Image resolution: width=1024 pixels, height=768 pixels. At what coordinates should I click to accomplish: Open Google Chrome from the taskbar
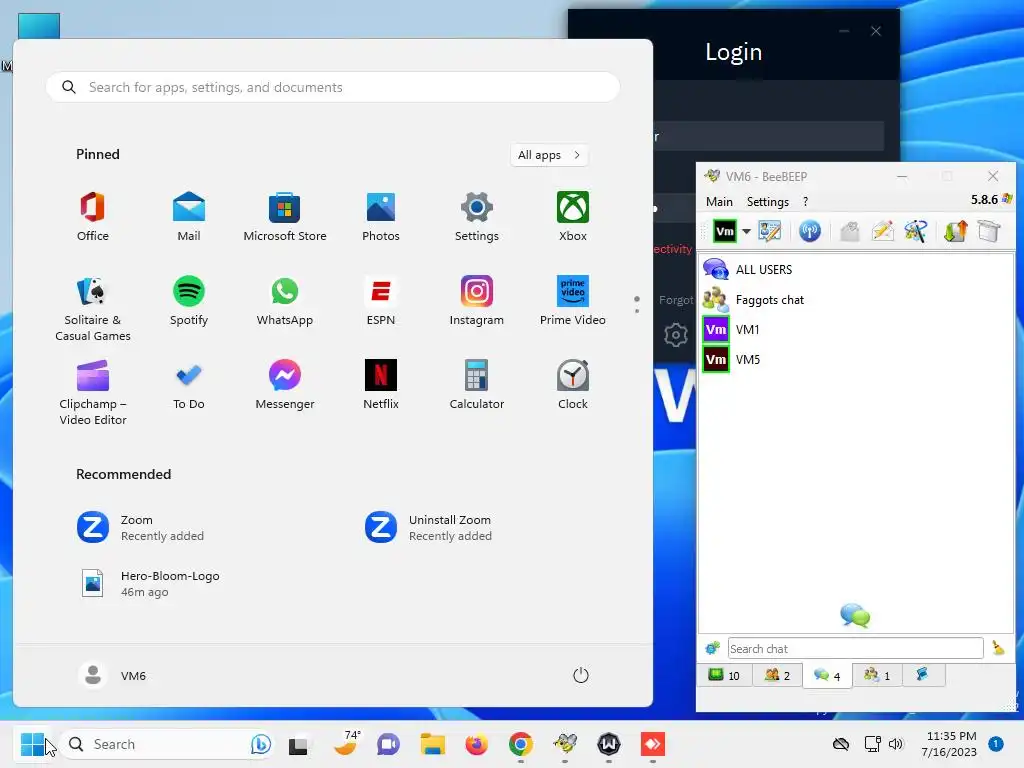[520, 744]
